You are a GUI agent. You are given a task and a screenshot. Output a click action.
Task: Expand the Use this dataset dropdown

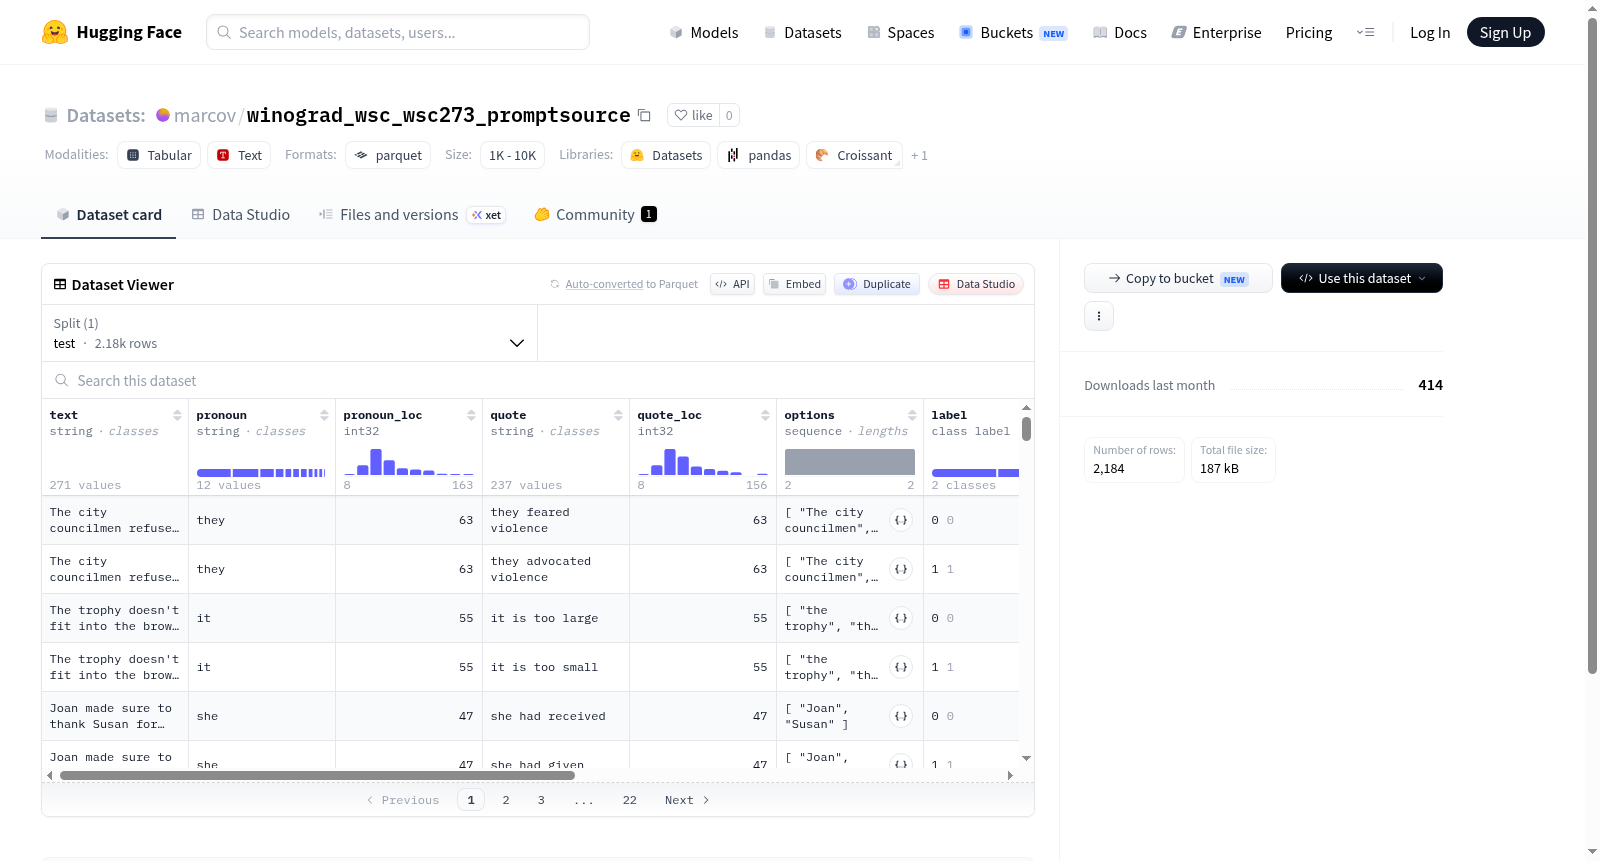tap(1361, 278)
